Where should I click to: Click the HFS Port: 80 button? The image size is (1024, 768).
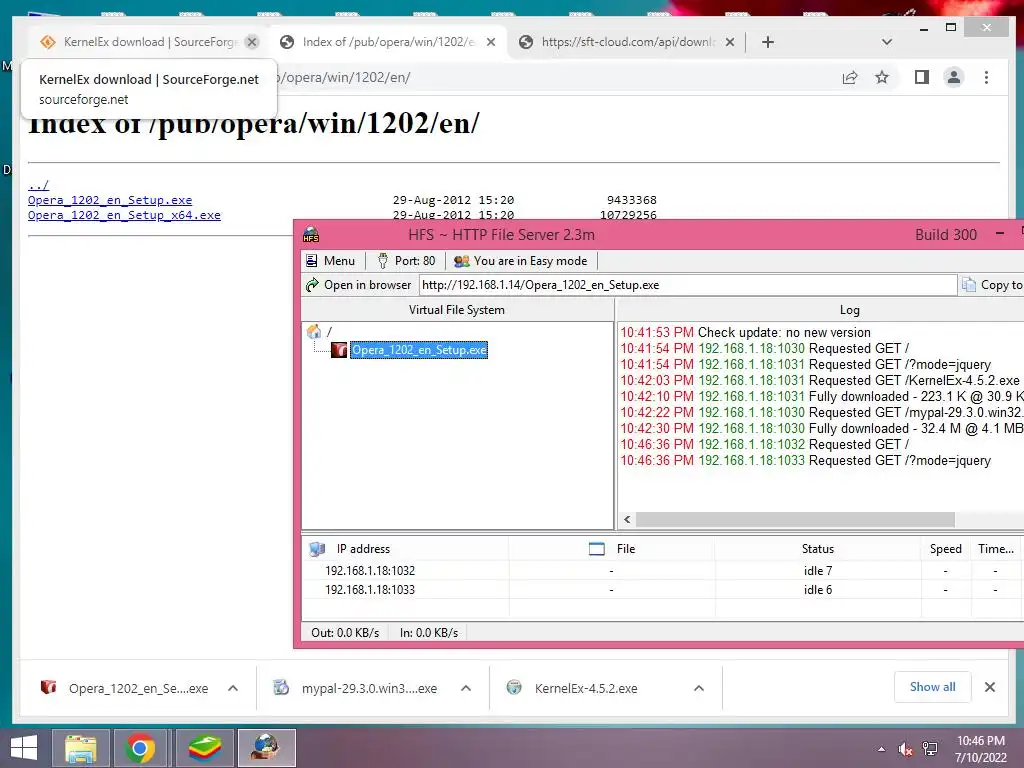tap(406, 261)
